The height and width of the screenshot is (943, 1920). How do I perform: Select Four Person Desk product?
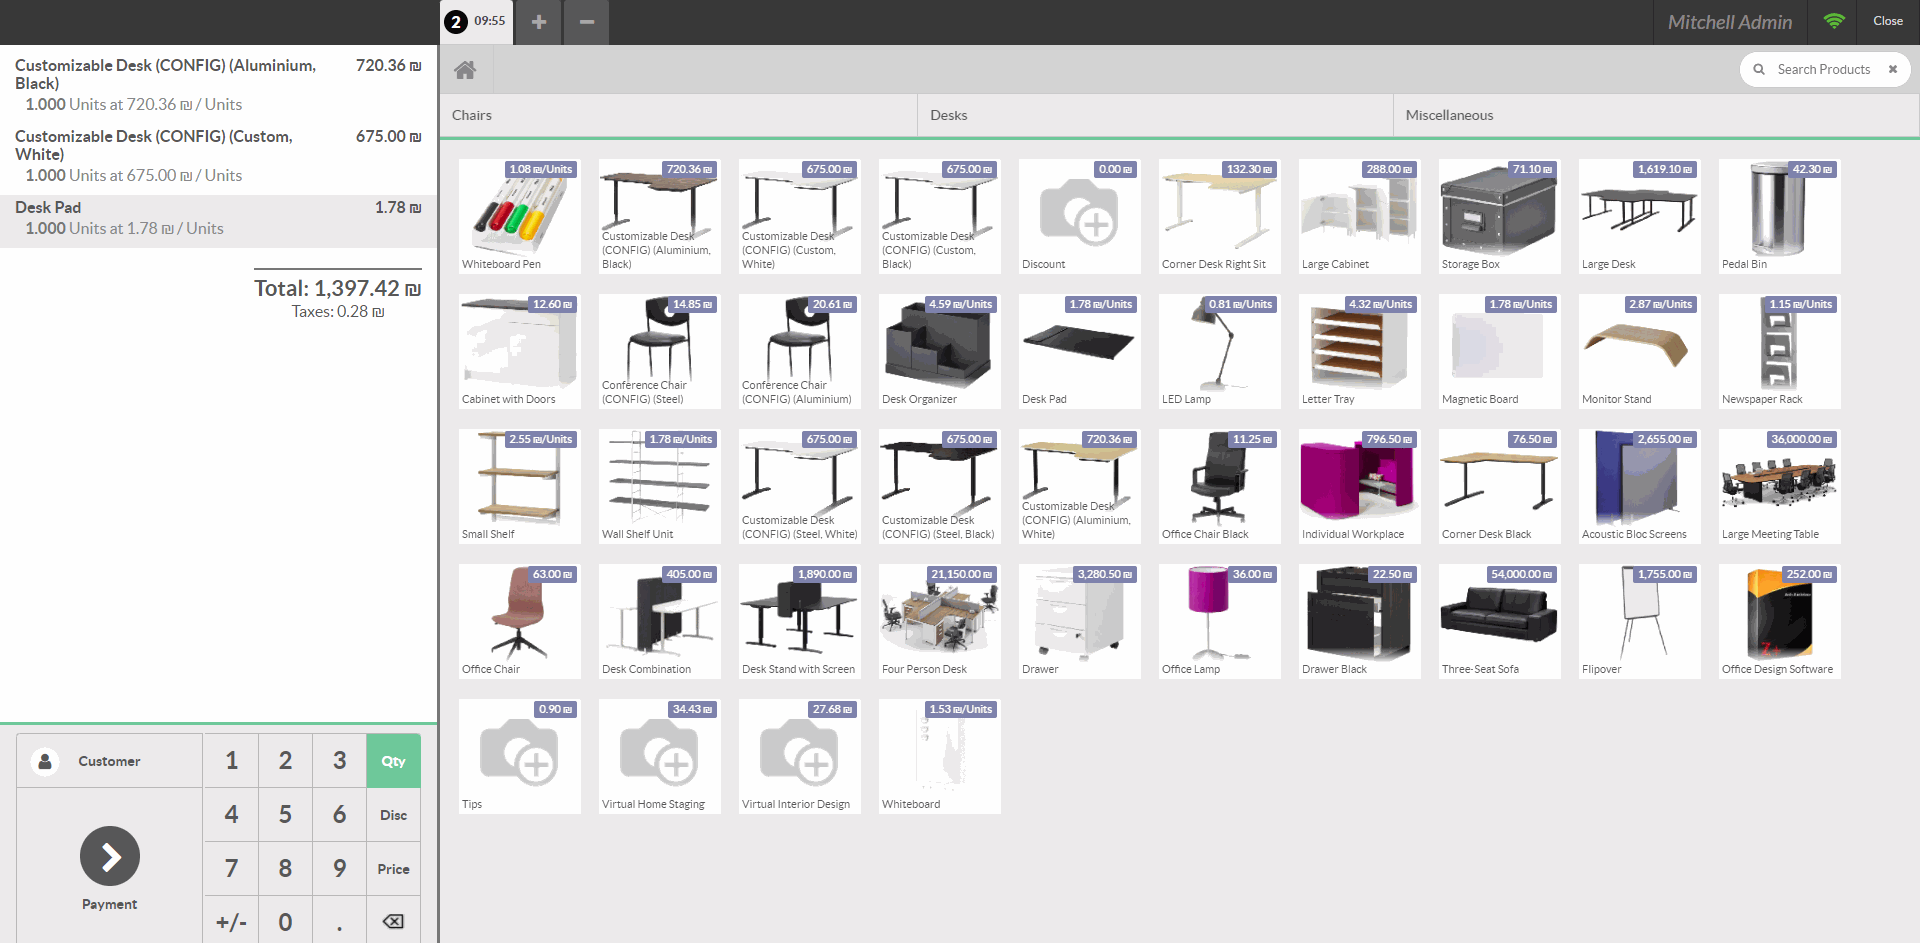[940, 621]
